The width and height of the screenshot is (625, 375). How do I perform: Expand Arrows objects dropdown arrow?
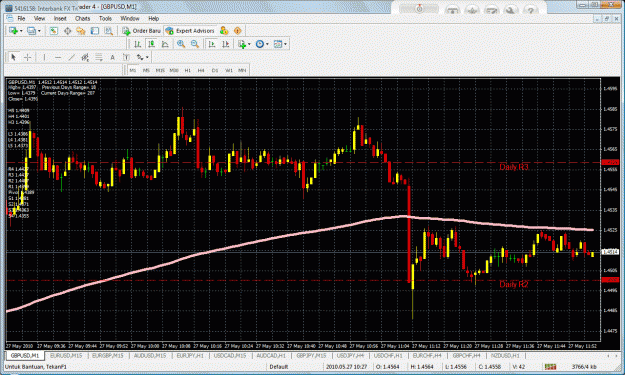[x=147, y=57]
